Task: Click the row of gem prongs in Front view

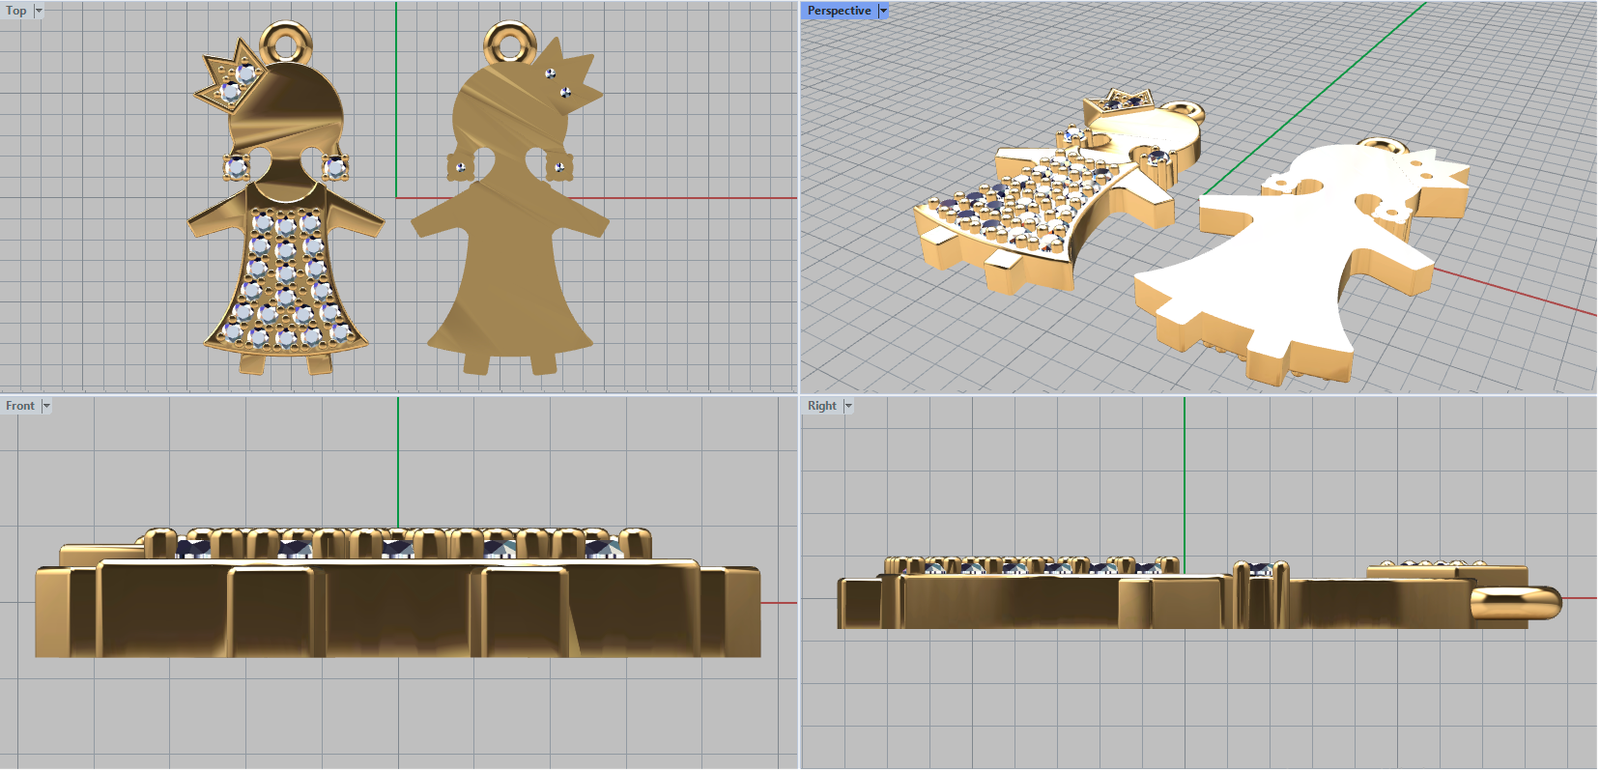Action: (400, 543)
